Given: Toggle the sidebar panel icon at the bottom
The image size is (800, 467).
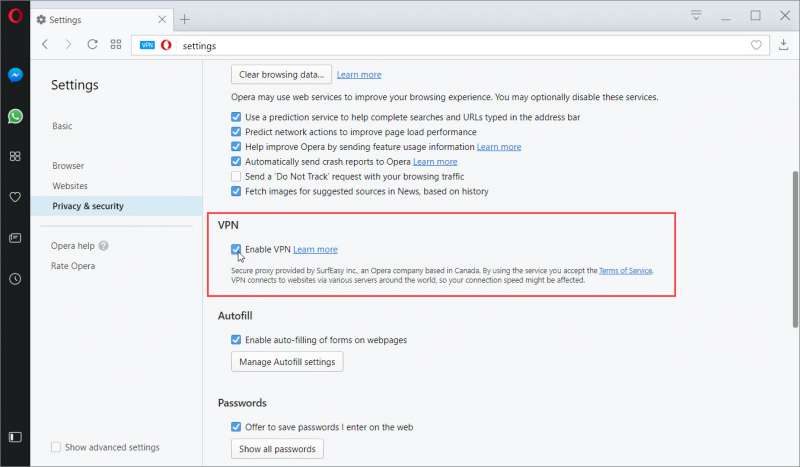Looking at the screenshot, I should coord(15,437).
